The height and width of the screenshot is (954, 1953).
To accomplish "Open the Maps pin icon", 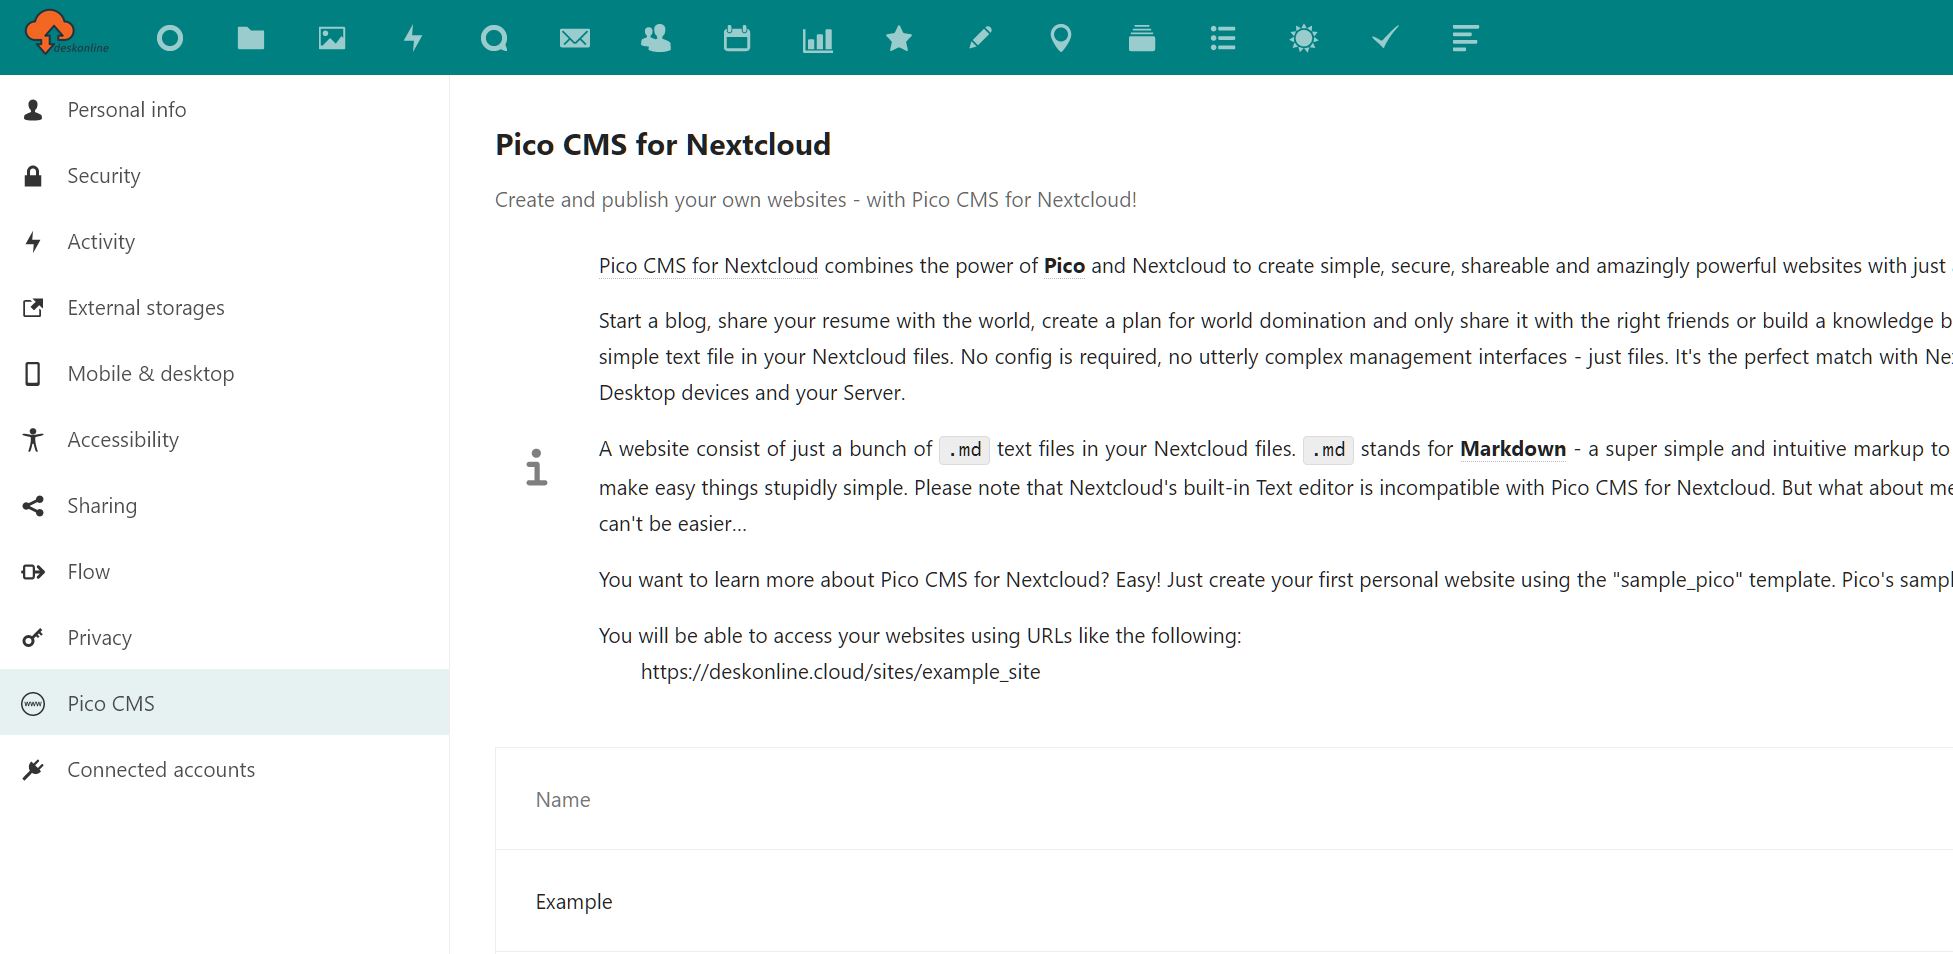I will pos(1061,39).
